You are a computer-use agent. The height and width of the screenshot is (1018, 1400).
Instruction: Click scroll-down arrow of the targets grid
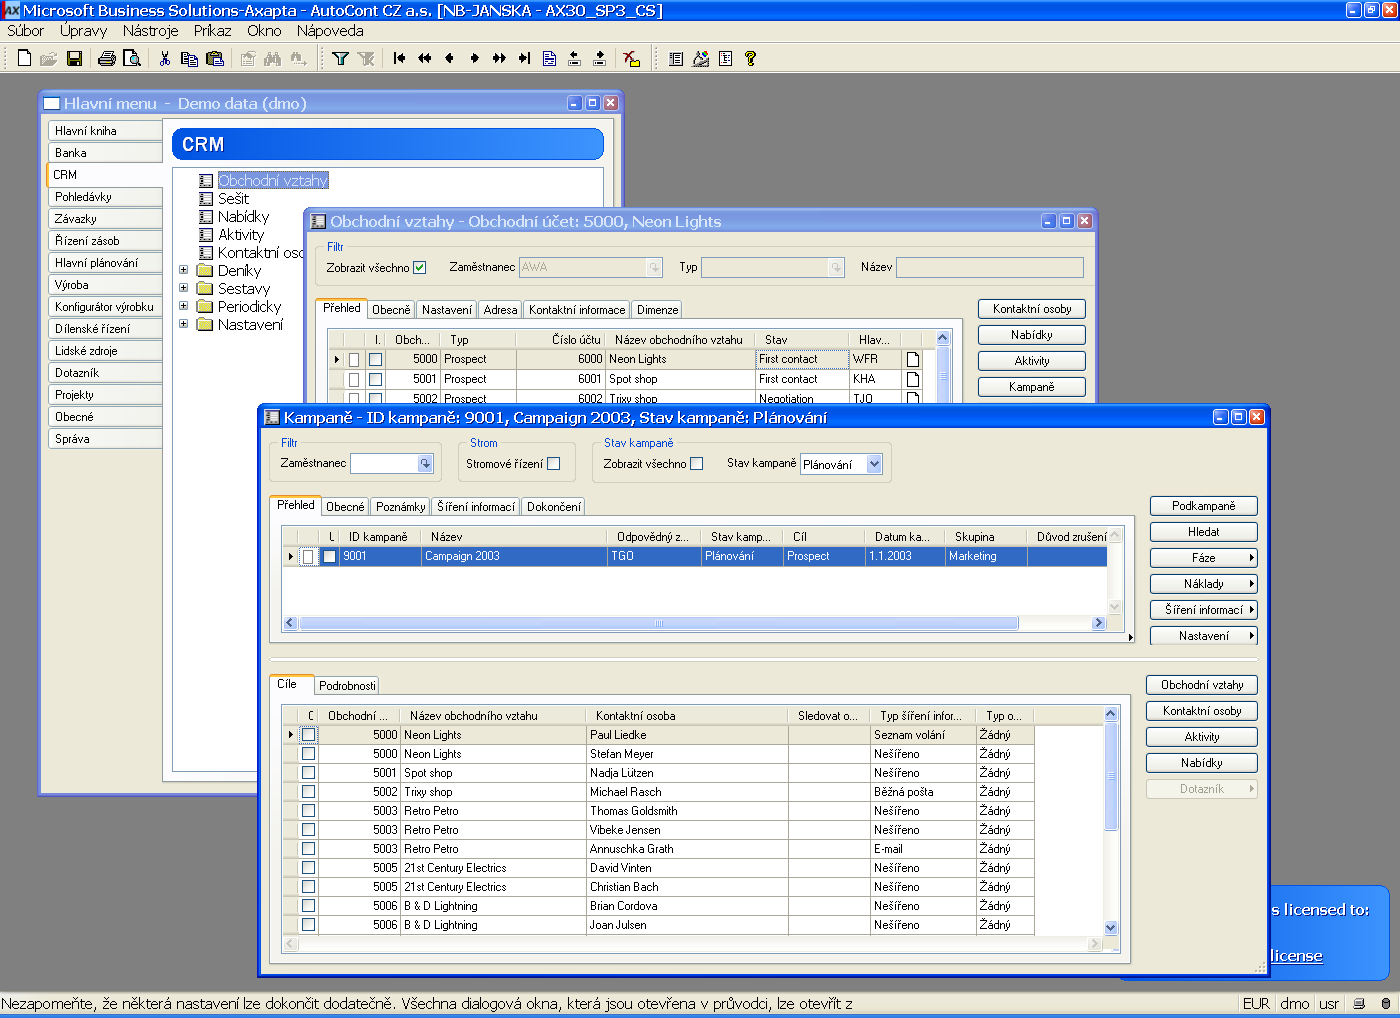(1111, 928)
